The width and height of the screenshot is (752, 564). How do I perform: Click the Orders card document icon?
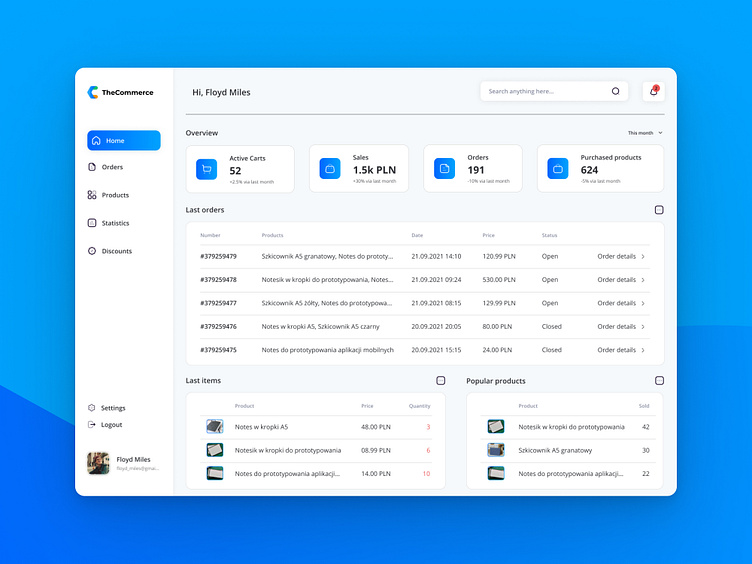444,169
